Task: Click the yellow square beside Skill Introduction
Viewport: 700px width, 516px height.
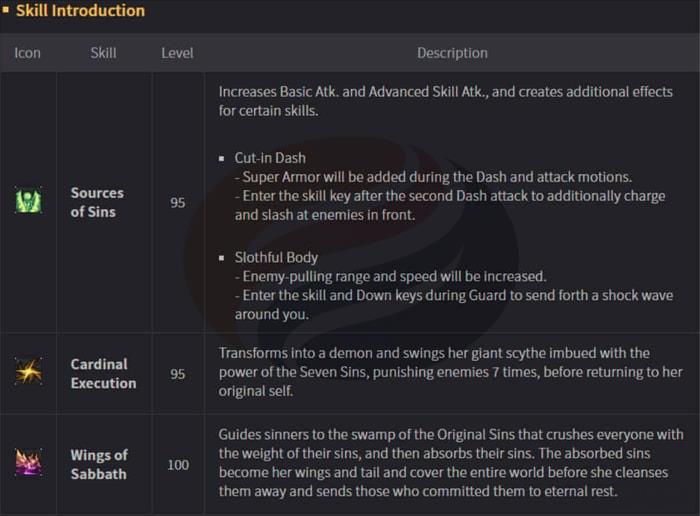Action: [x=6, y=11]
